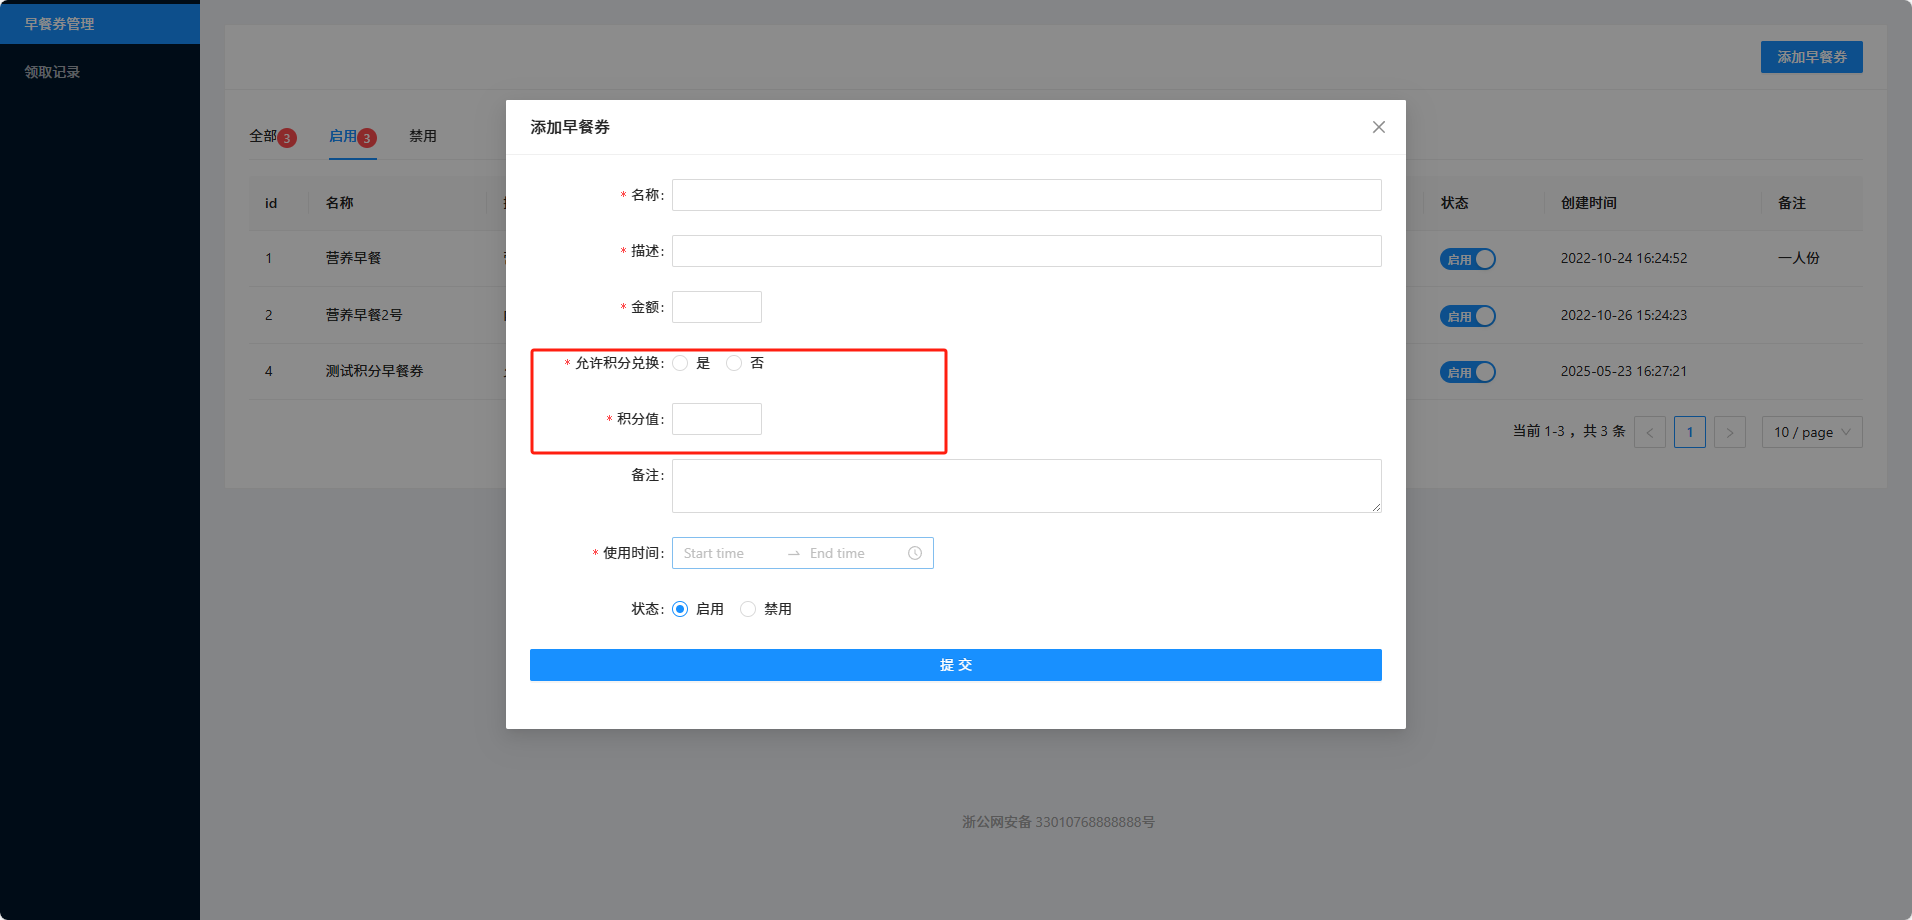Switch to the 全部 tab
This screenshot has height=920, width=1912.
(x=272, y=136)
